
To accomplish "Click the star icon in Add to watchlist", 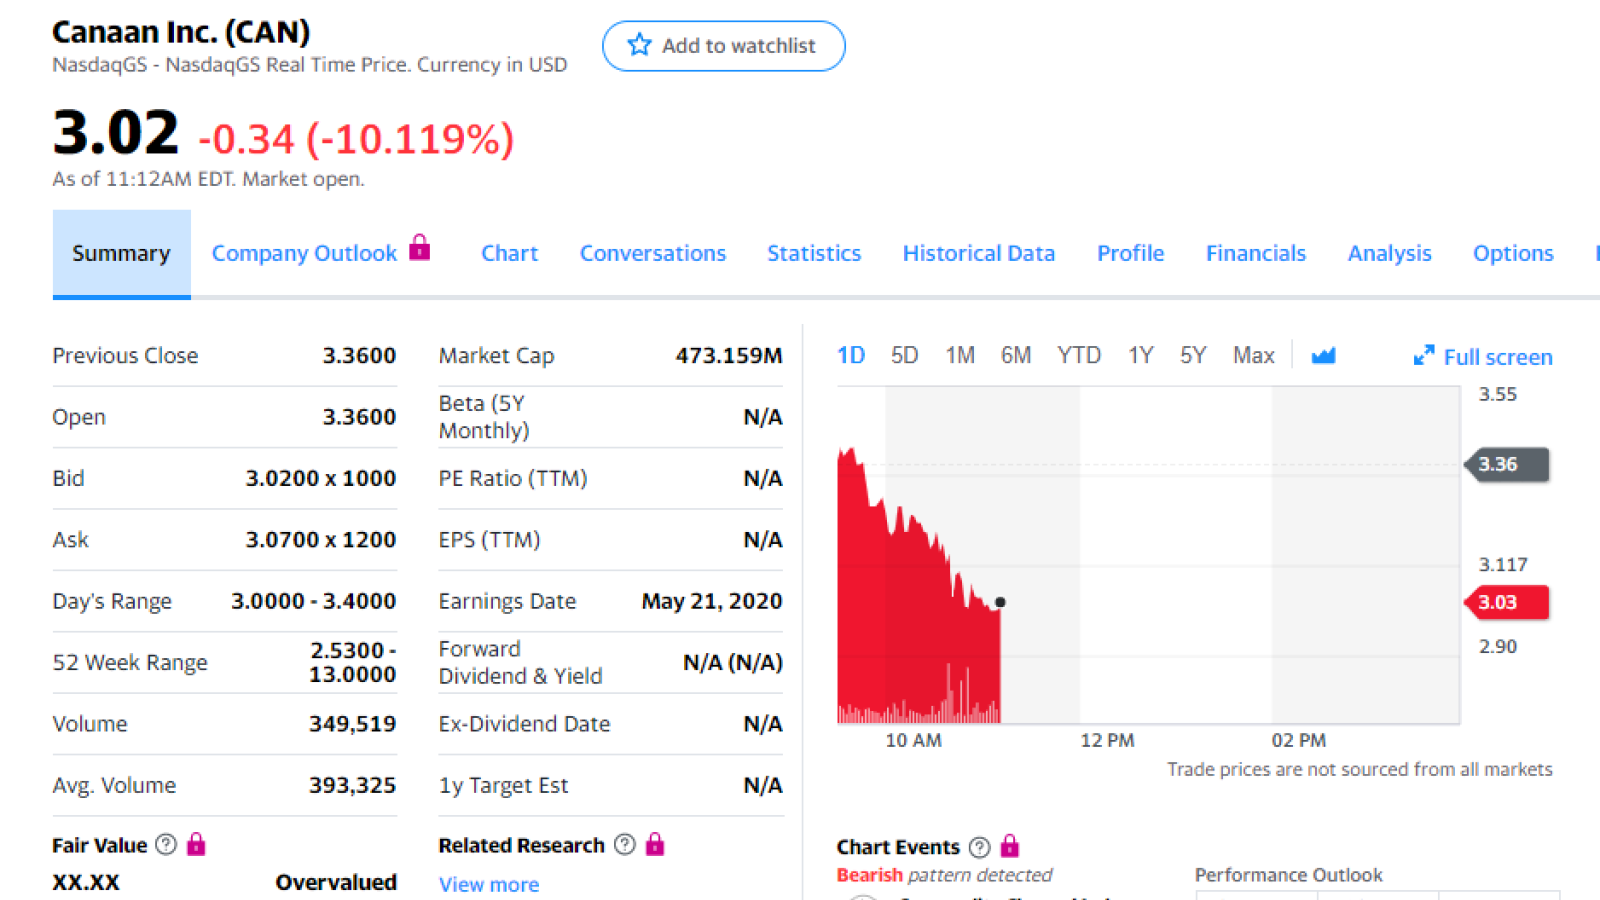I will pos(639,45).
